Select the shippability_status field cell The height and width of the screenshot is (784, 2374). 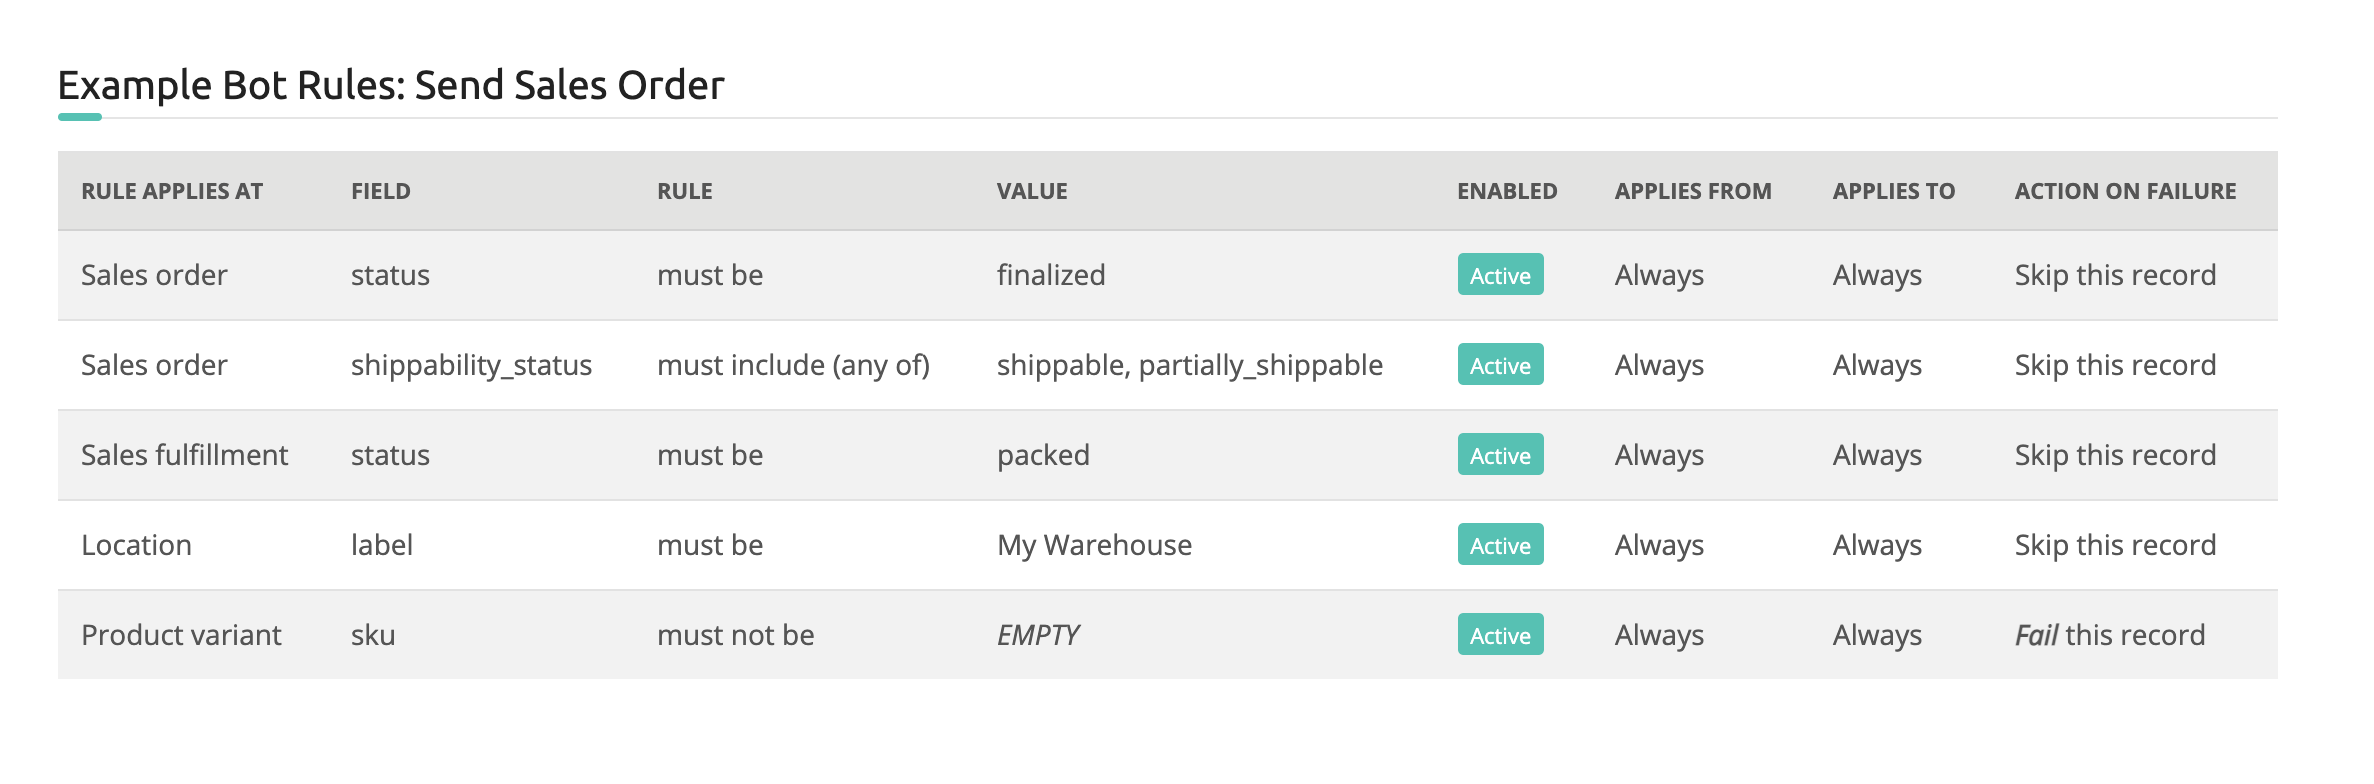pyautogui.click(x=471, y=366)
